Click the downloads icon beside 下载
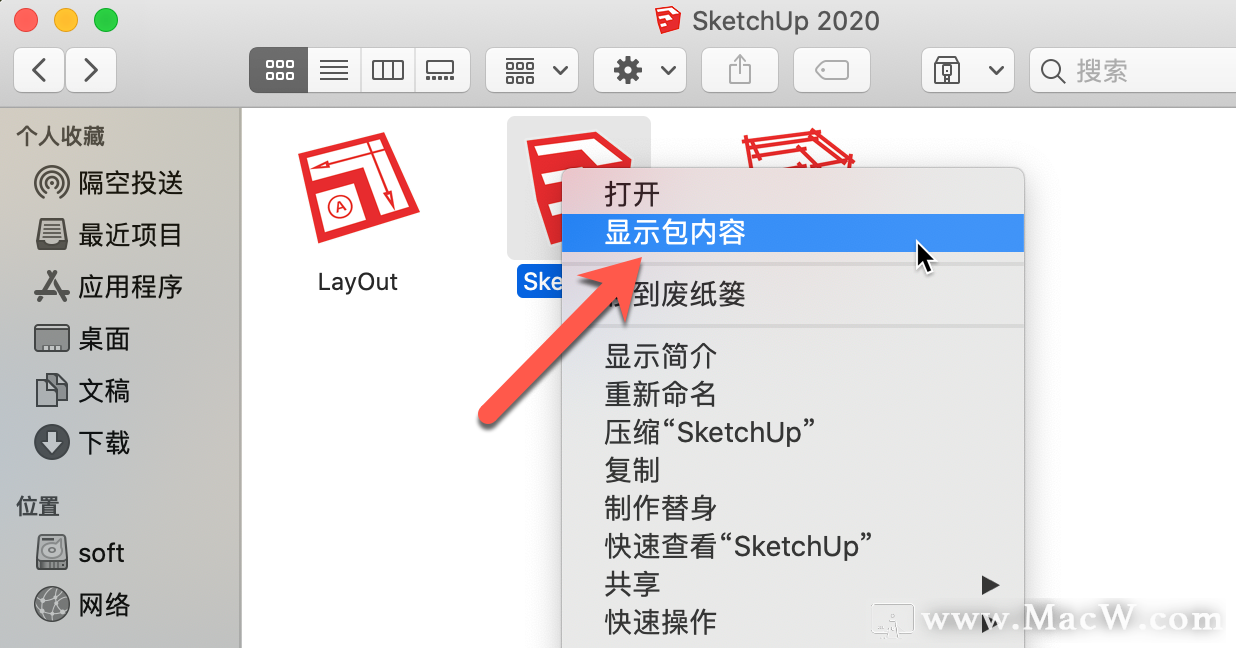 tap(52, 443)
